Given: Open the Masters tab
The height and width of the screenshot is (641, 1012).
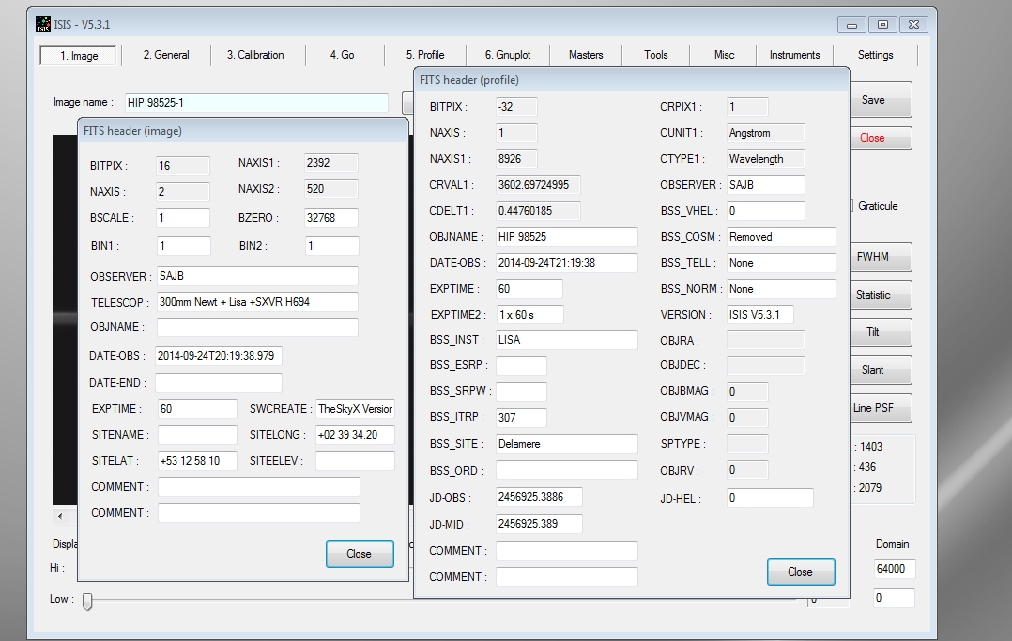Looking at the screenshot, I should click(x=586, y=55).
